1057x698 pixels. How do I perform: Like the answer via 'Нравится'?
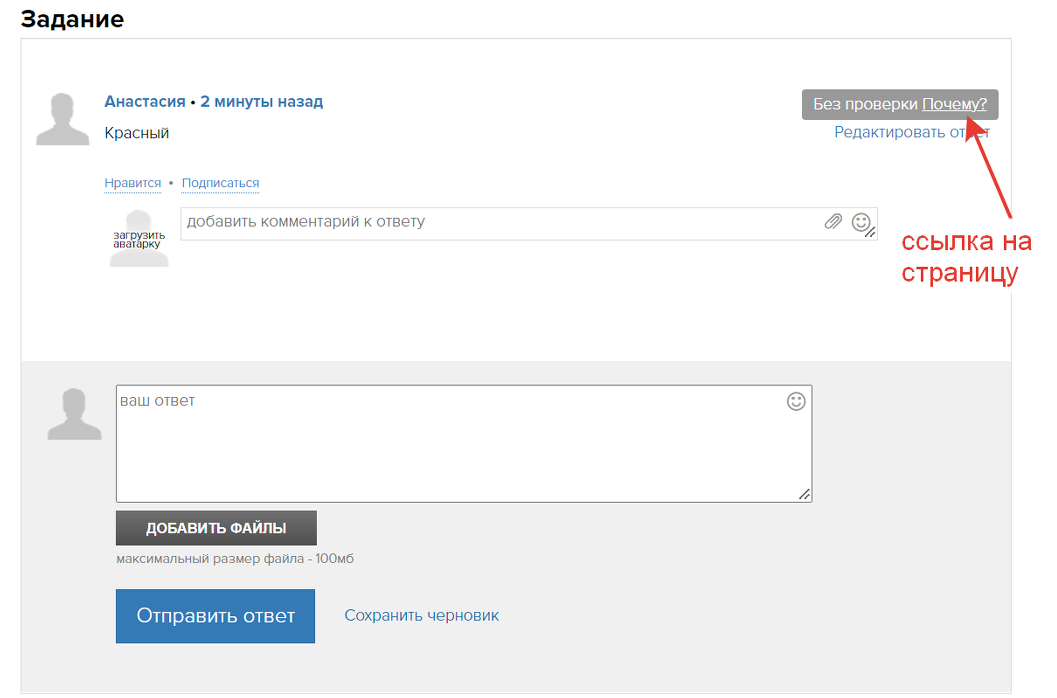coord(132,183)
